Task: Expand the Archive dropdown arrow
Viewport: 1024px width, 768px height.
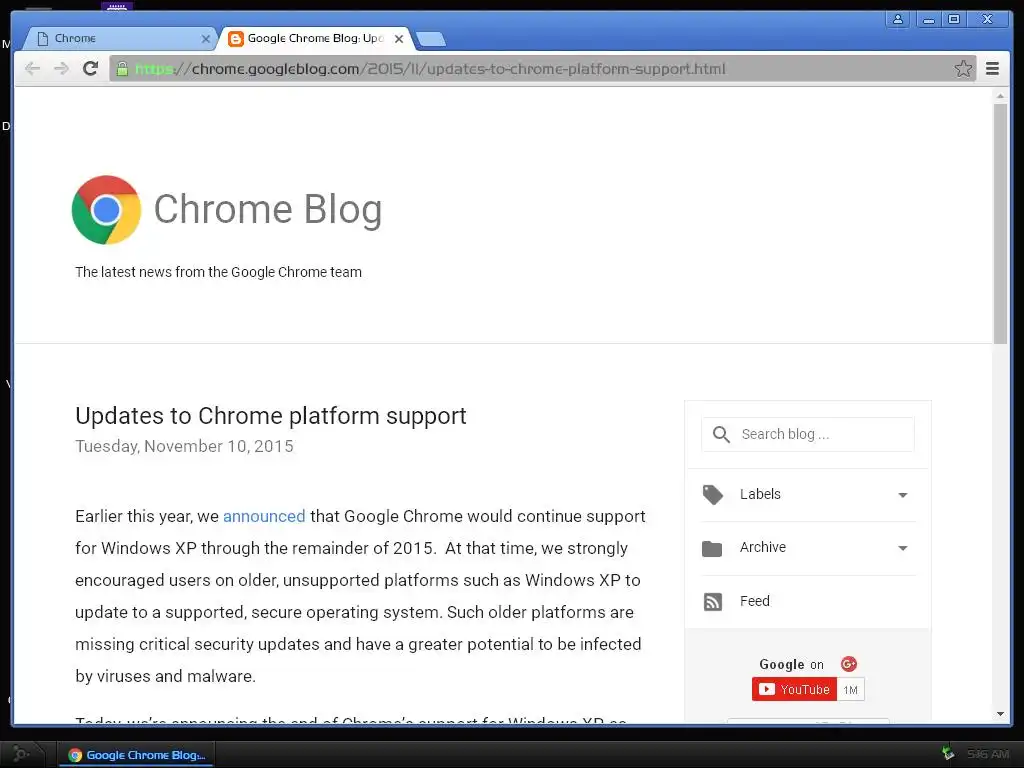Action: pyautogui.click(x=903, y=548)
